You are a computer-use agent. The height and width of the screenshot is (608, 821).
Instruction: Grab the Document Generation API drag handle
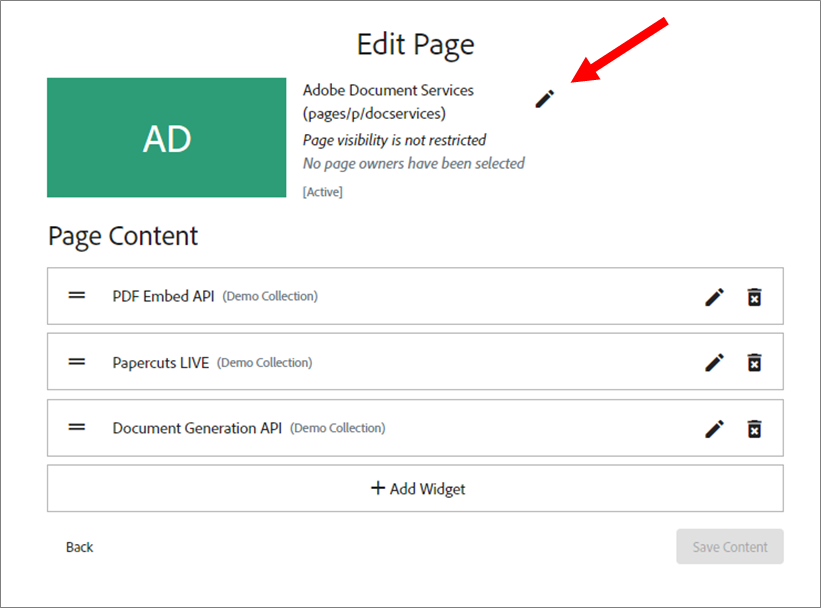76,427
